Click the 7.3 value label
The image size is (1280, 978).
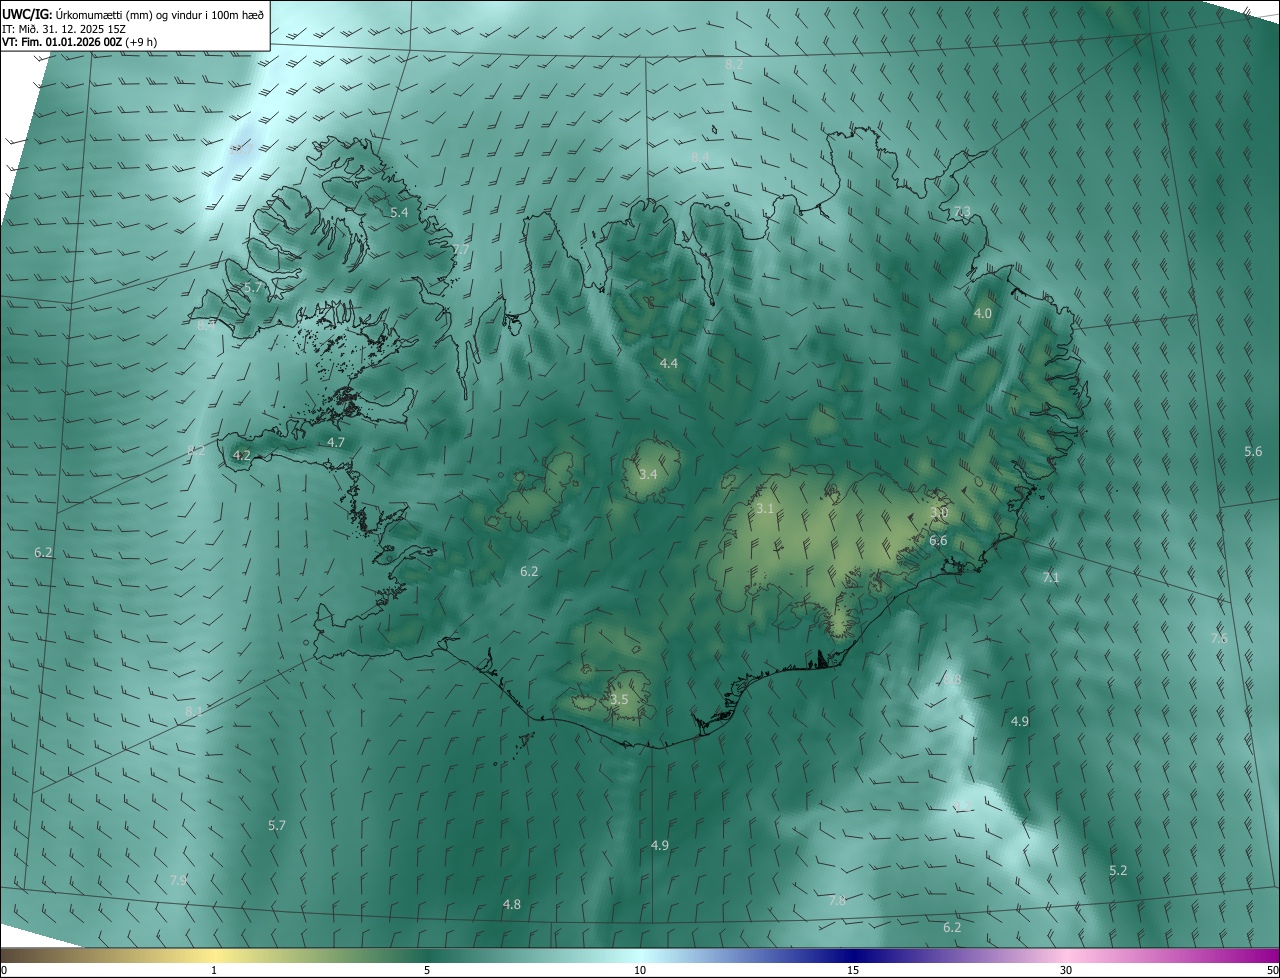961,211
